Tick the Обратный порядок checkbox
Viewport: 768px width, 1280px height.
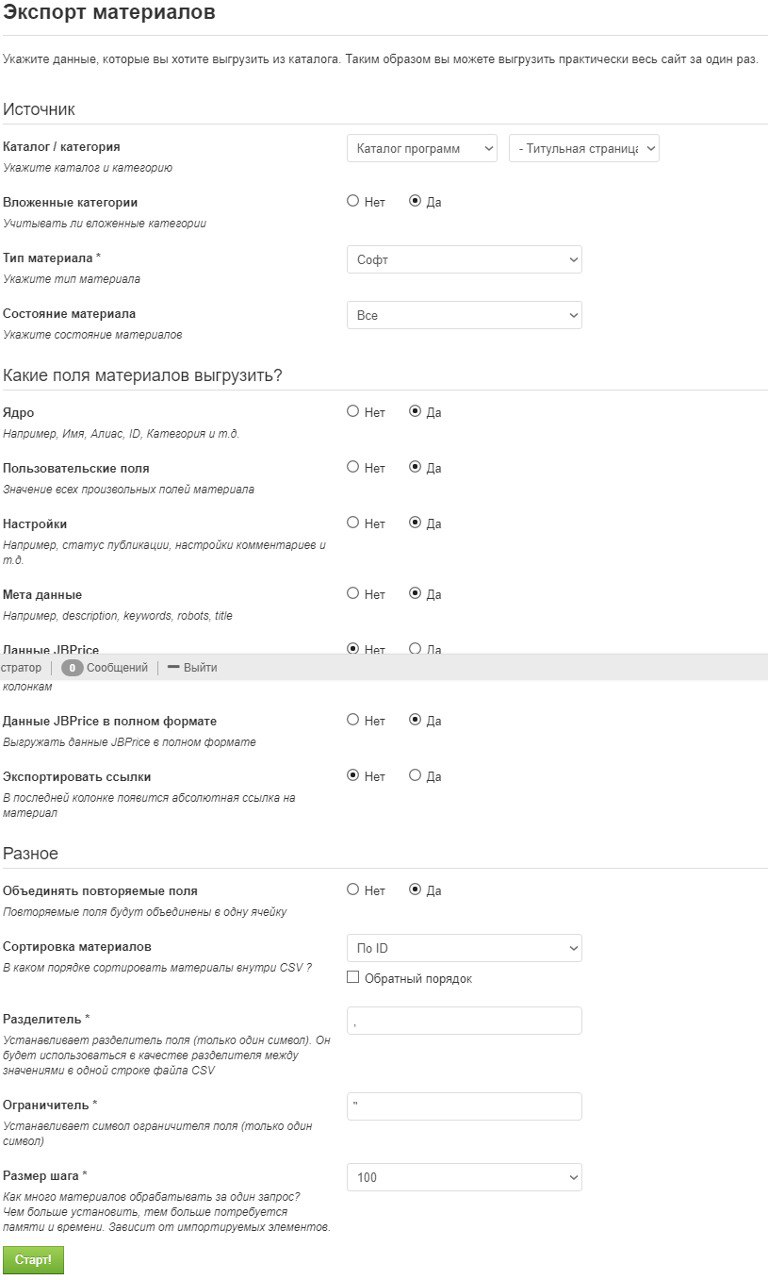[x=353, y=977]
